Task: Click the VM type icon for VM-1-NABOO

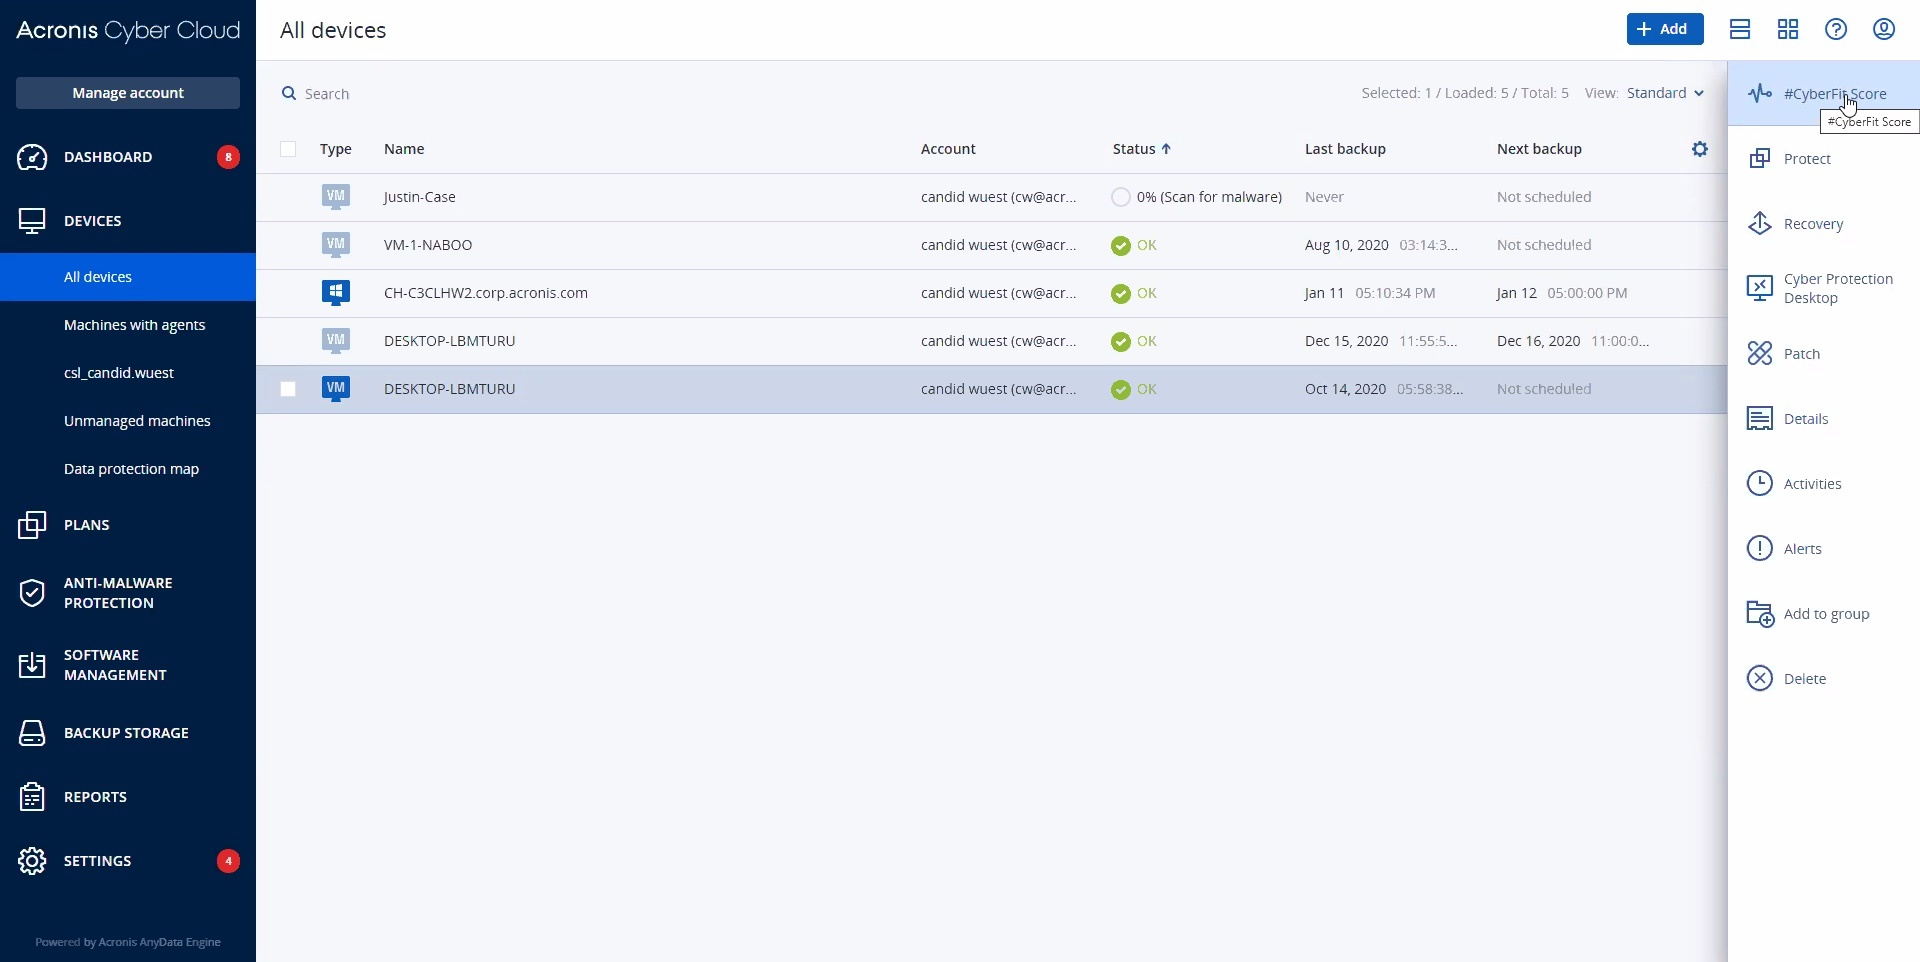Action: pyautogui.click(x=336, y=245)
